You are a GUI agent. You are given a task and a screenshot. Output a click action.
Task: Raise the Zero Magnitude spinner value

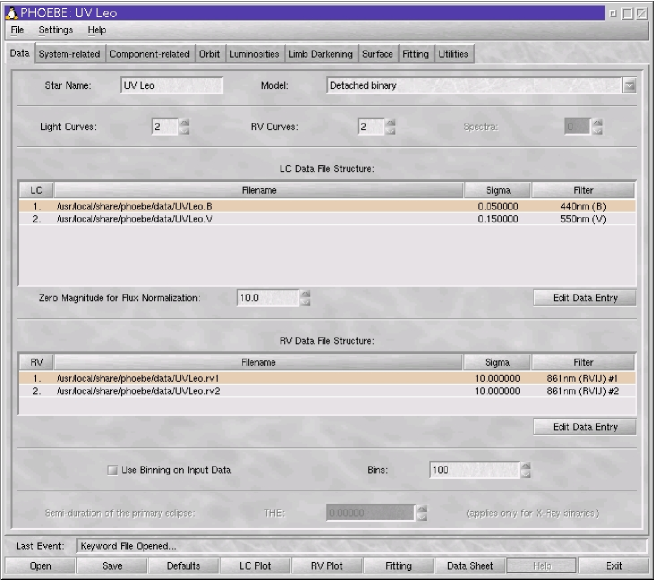pyautogui.click(x=305, y=293)
